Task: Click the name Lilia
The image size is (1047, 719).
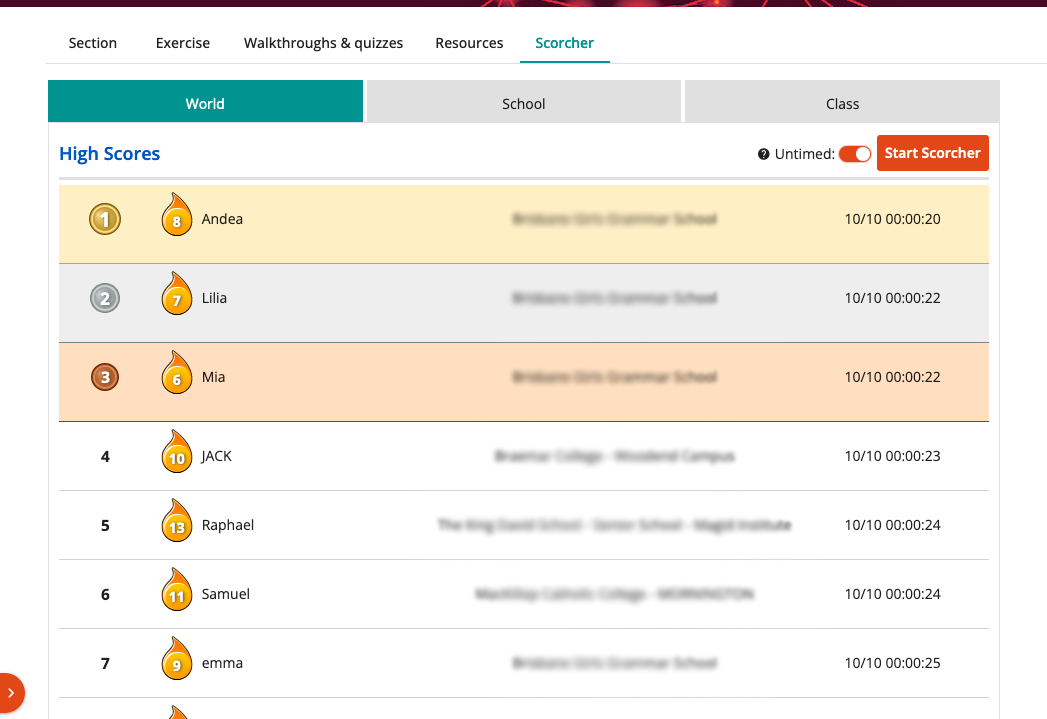Action: [x=214, y=298]
